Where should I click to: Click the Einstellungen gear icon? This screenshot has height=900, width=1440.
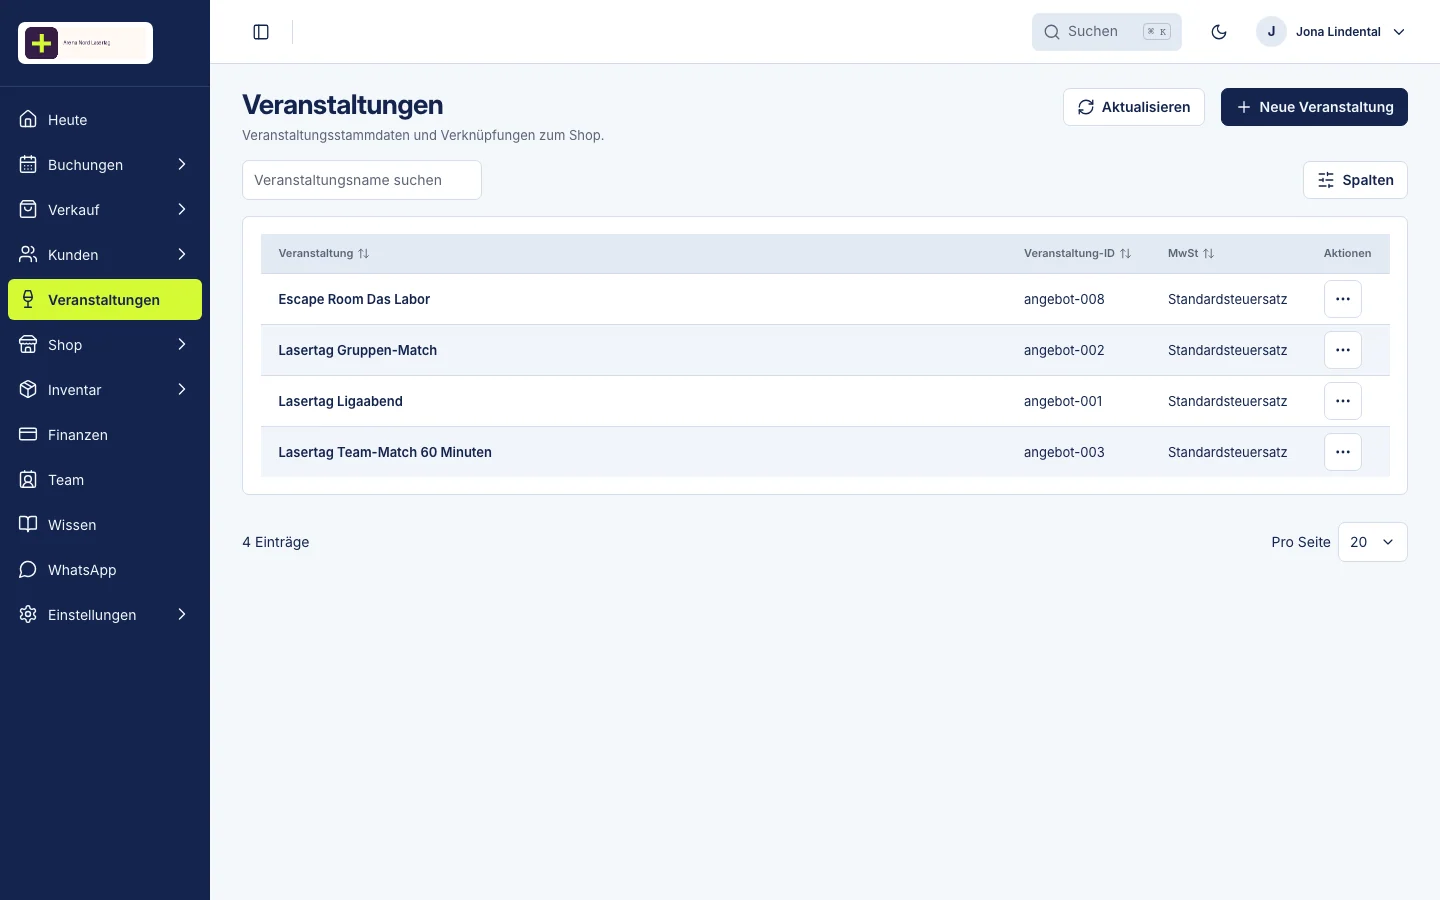[28, 615]
